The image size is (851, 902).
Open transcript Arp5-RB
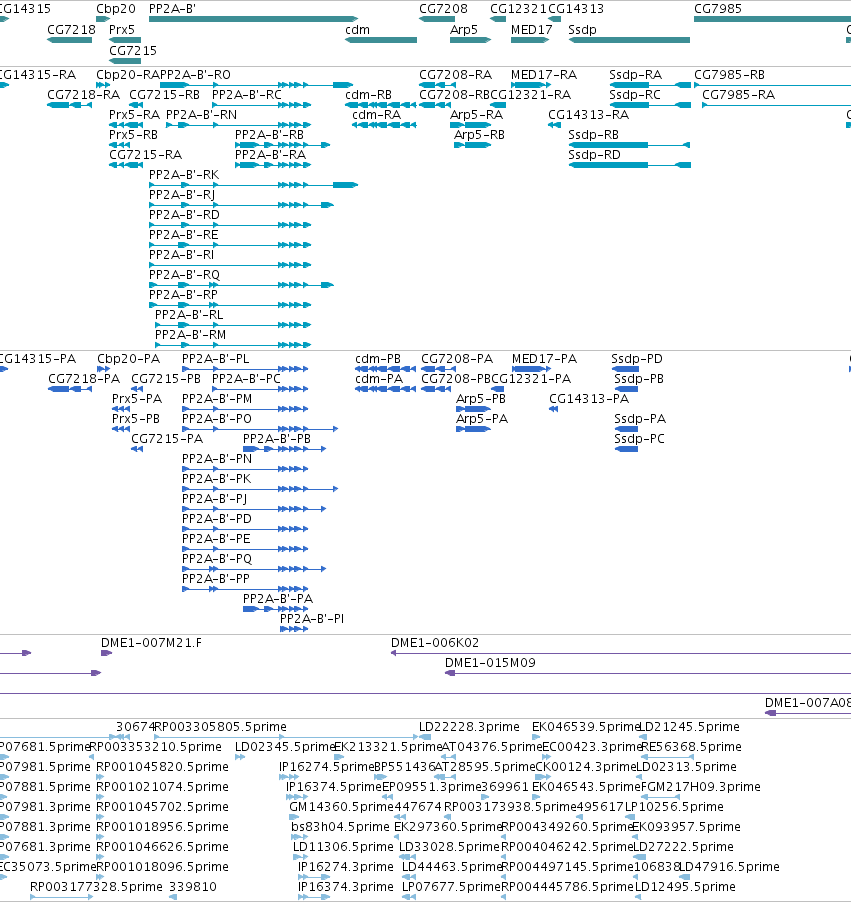[x=479, y=135]
